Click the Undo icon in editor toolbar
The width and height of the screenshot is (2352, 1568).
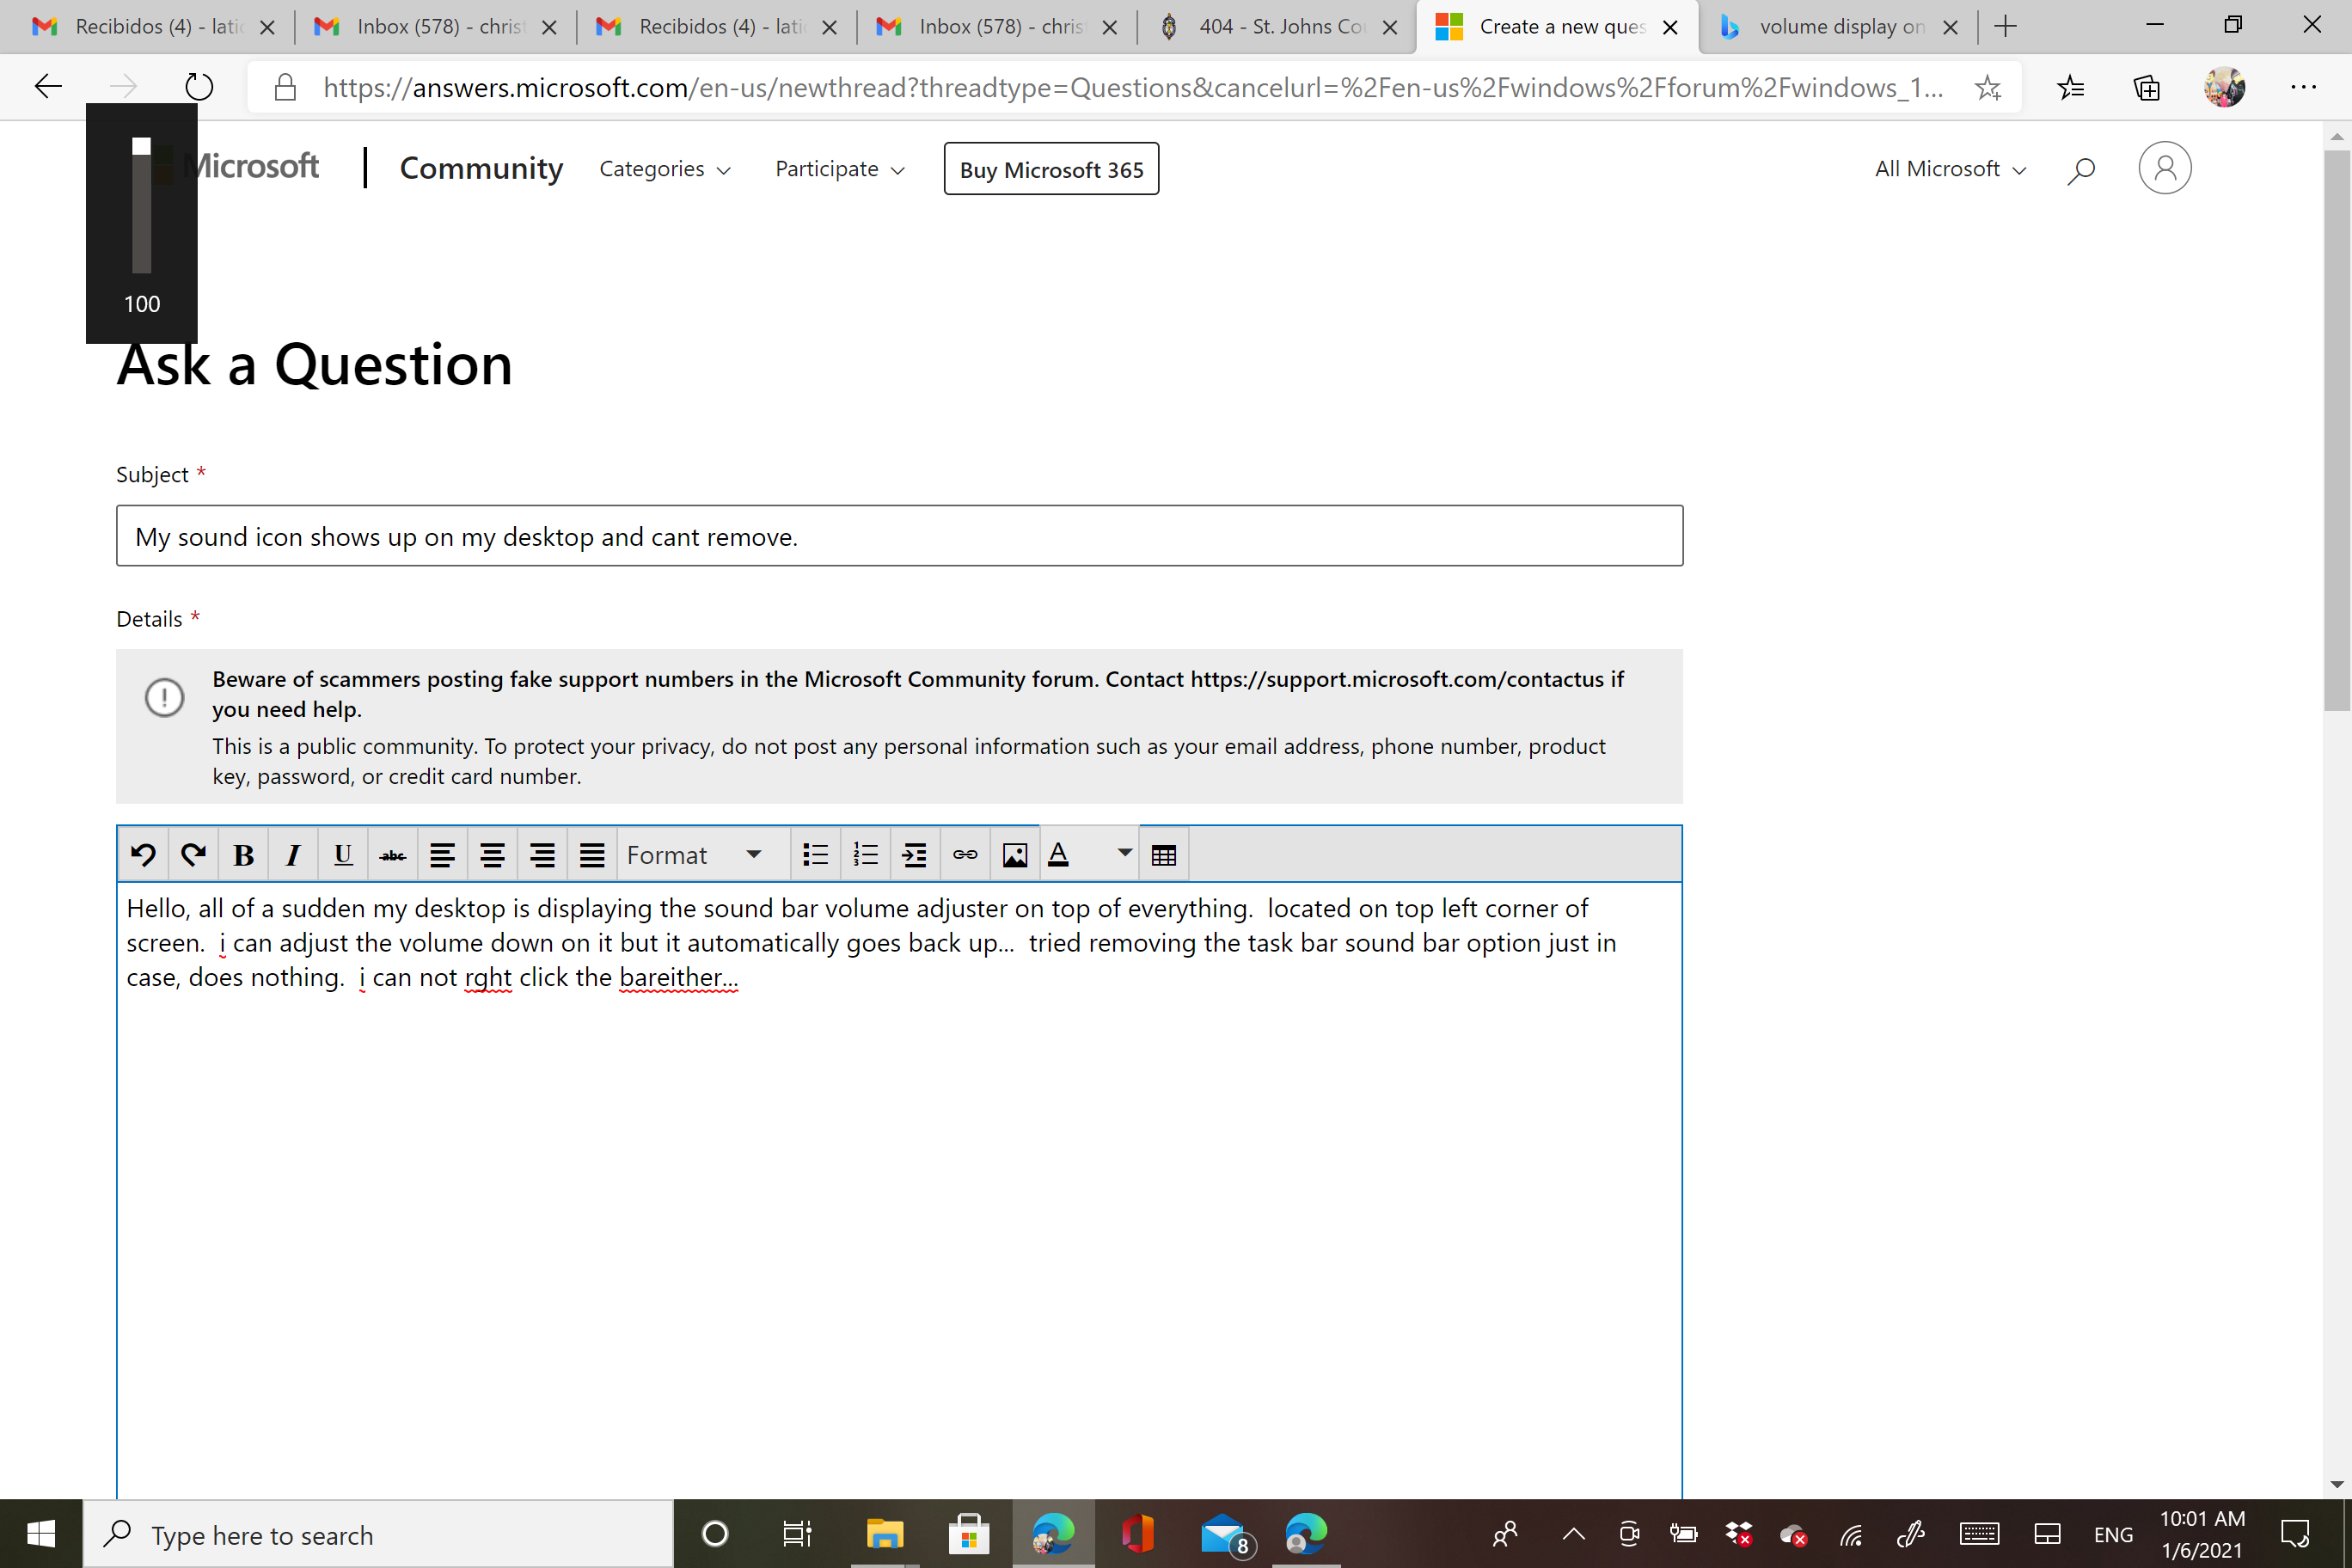(143, 854)
